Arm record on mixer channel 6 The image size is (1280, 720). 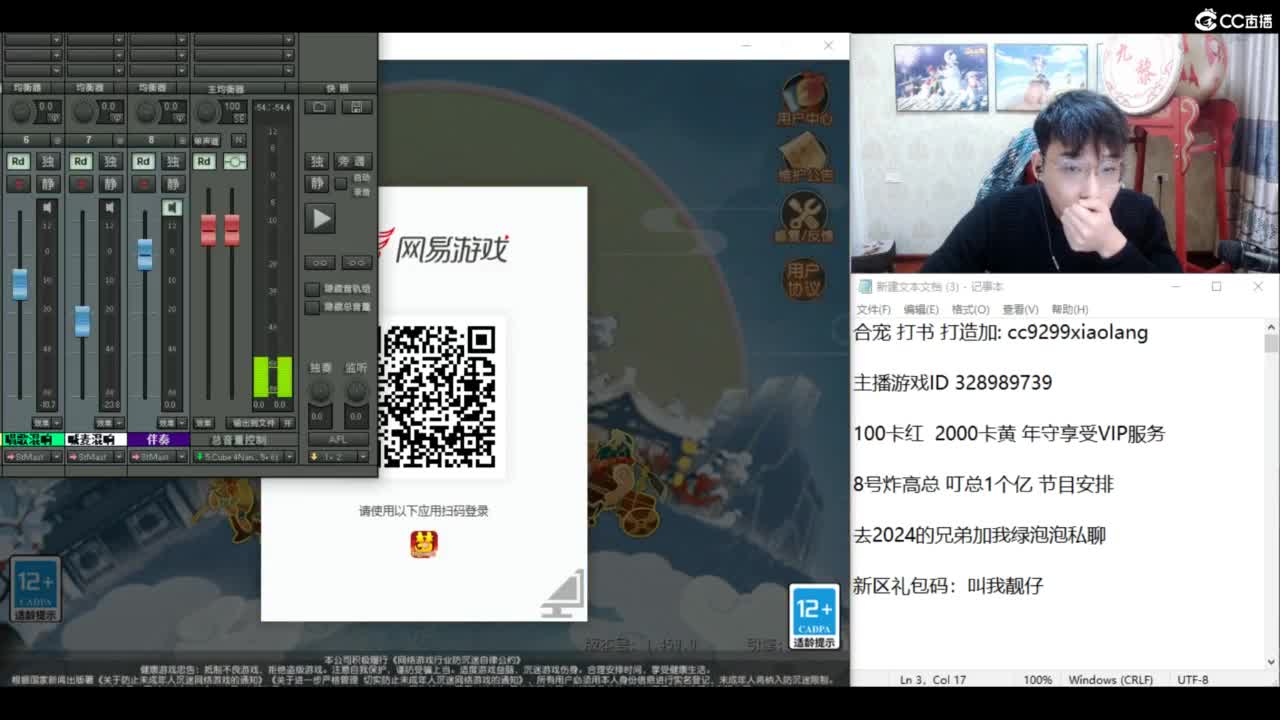click(x=18, y=184)
